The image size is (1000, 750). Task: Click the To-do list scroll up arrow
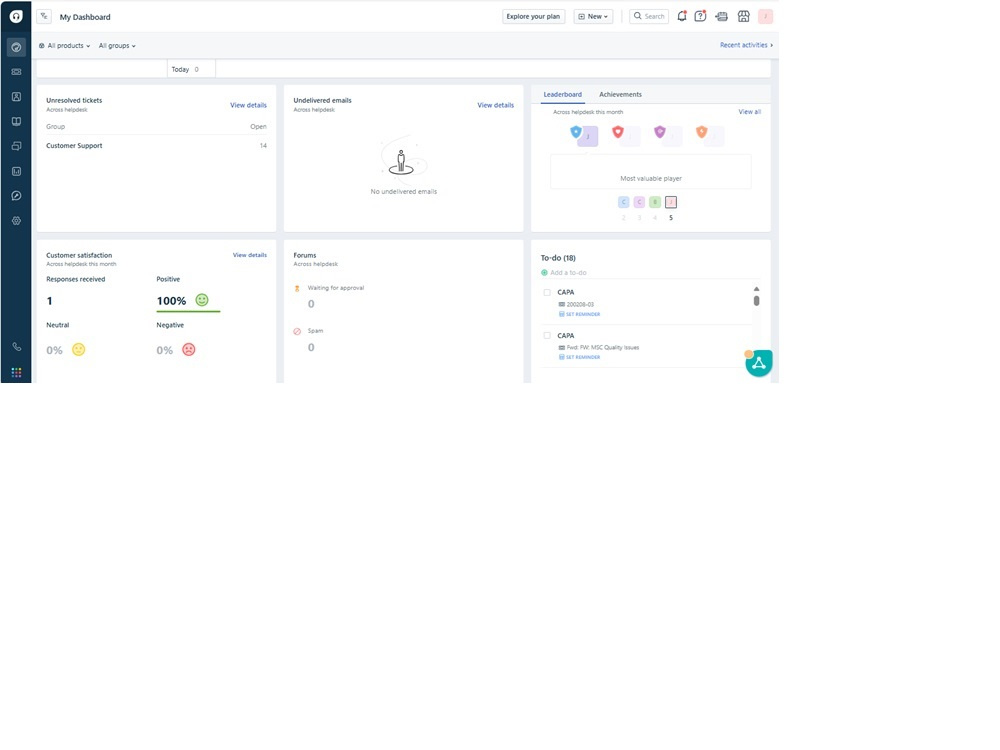pos(756,289)
